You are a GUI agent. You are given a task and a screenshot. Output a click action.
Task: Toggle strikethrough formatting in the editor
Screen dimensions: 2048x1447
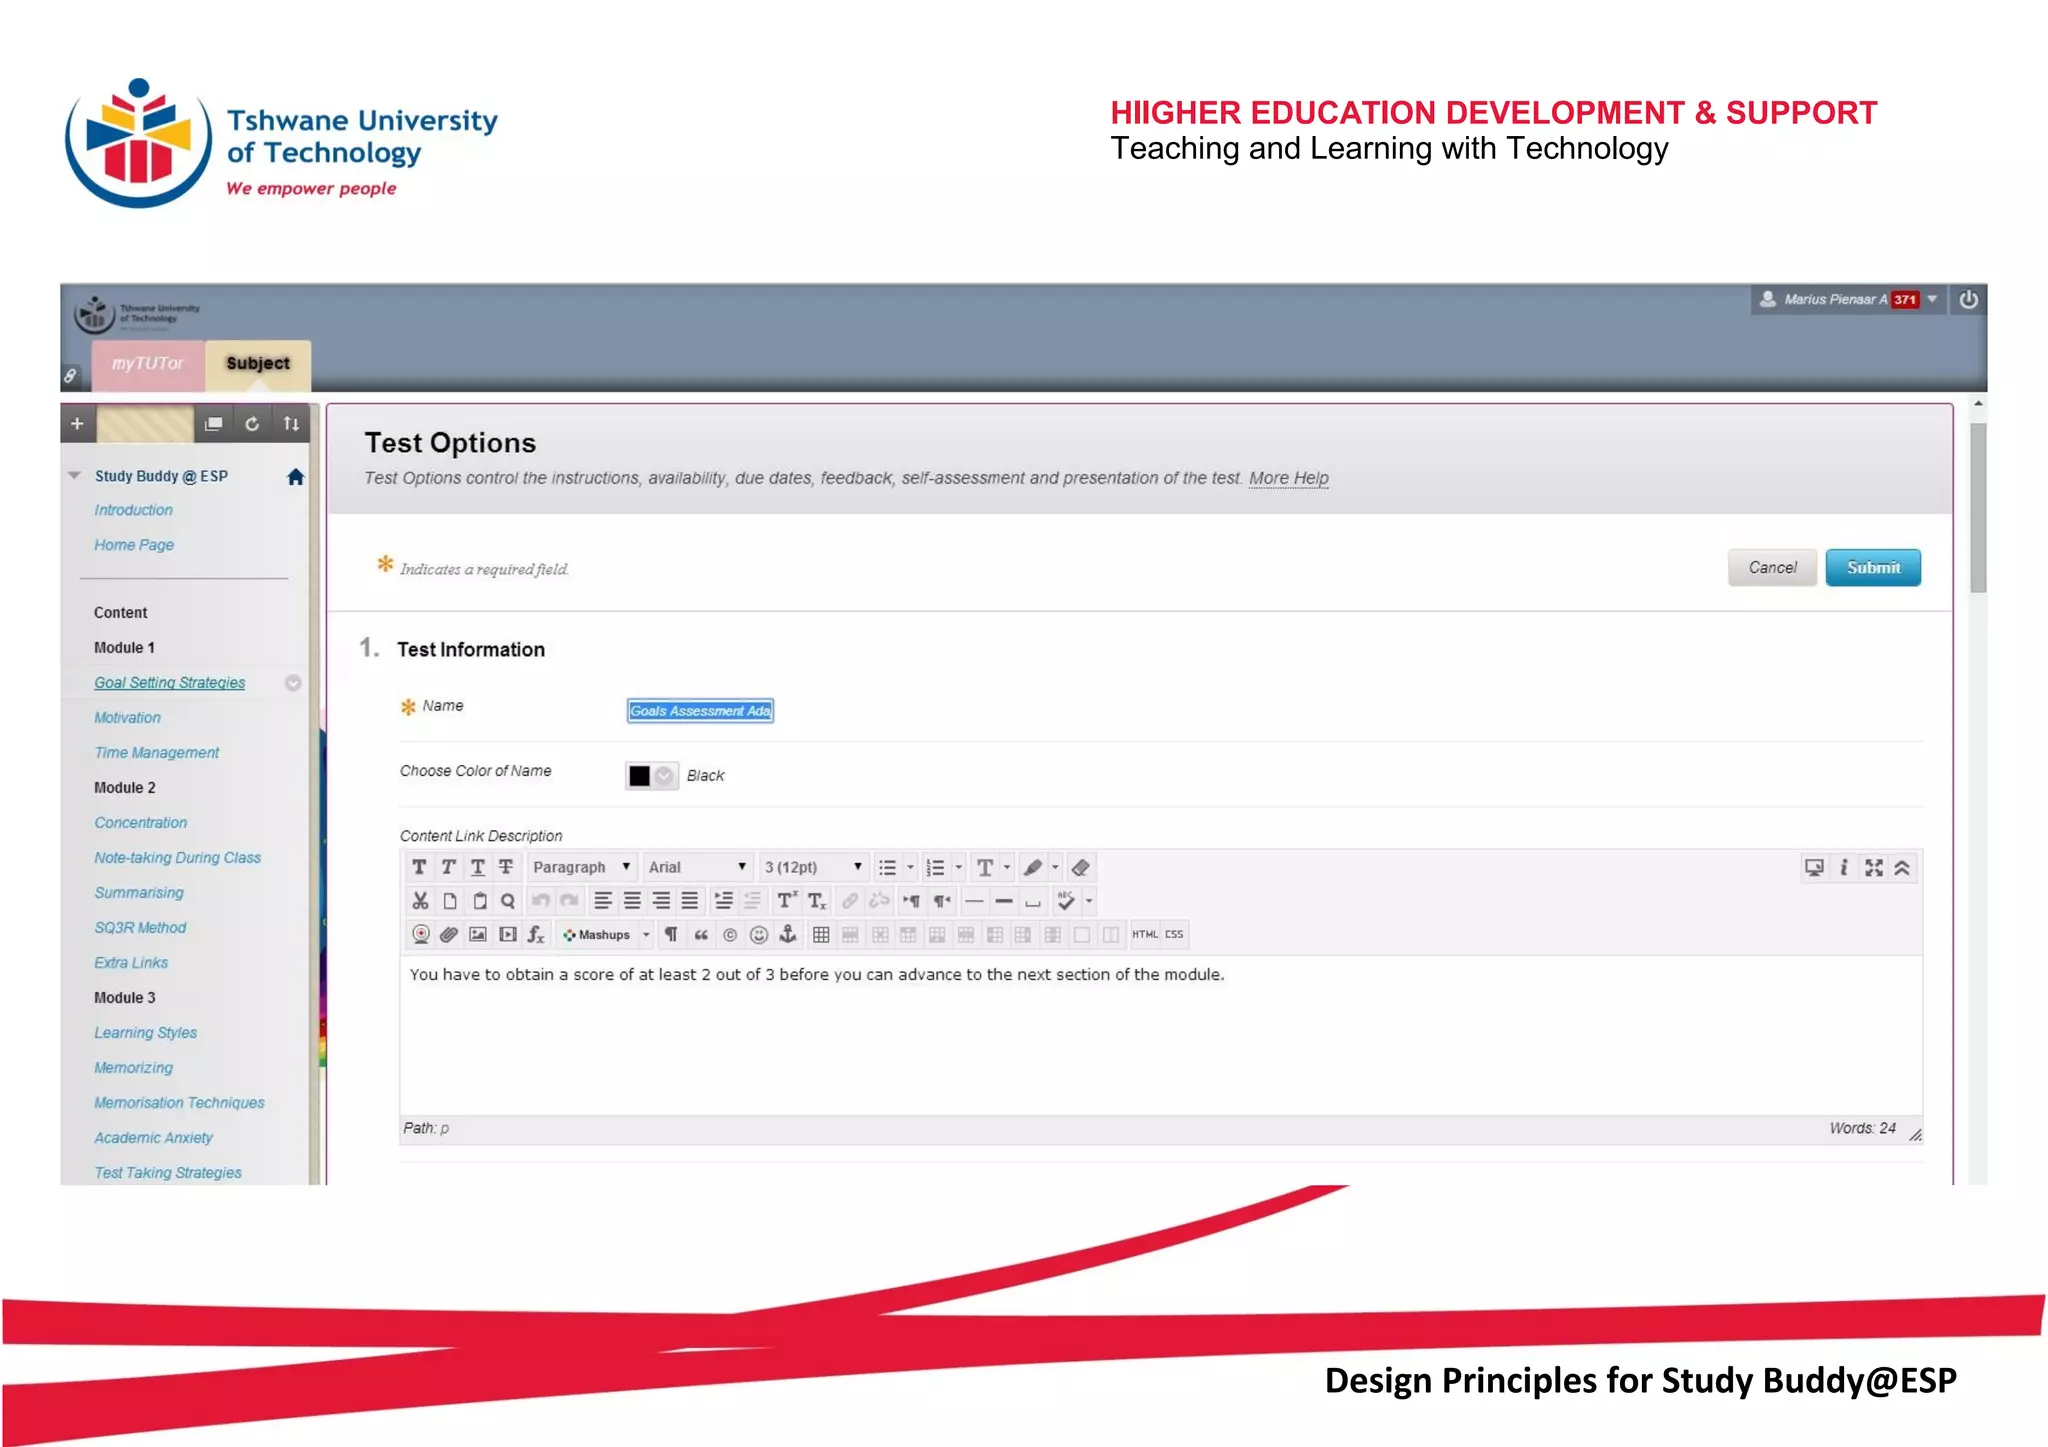point(506,867)
